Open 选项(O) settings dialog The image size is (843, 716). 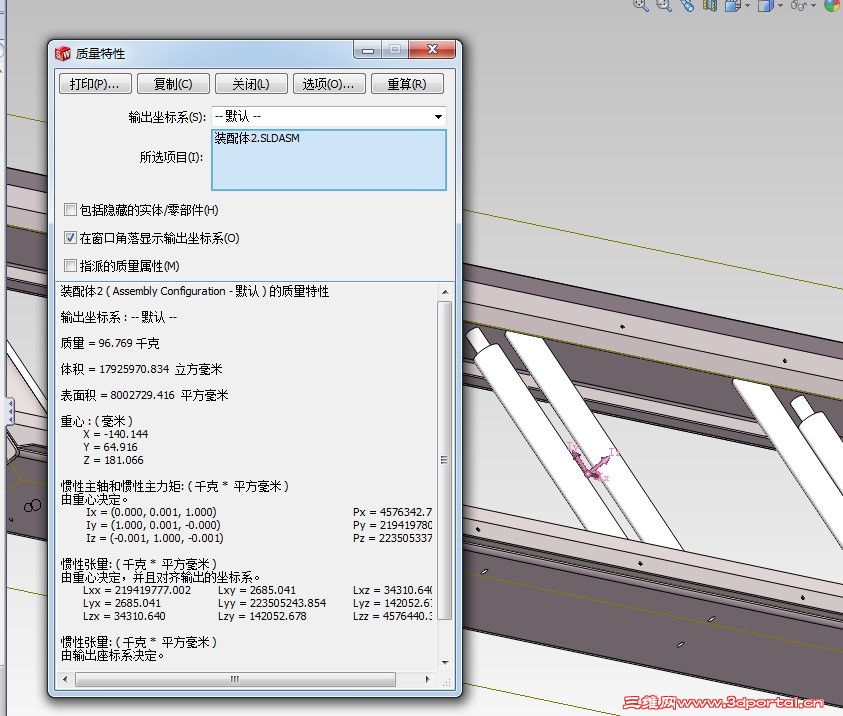tap(329, 83)
